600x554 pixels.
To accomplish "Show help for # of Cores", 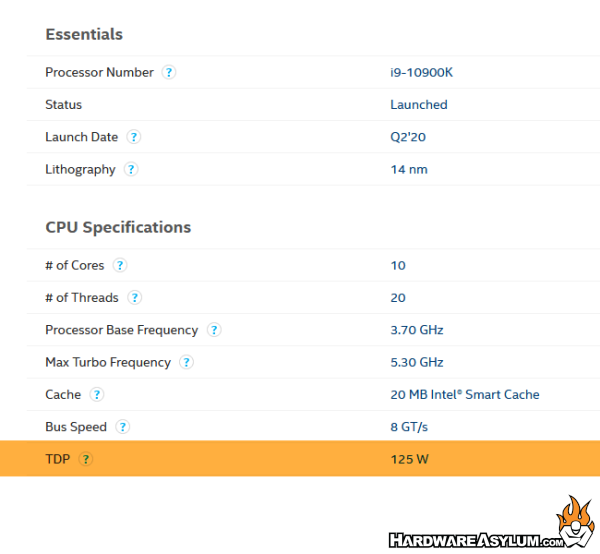I will pyautogui.click(x=120, y=265).
